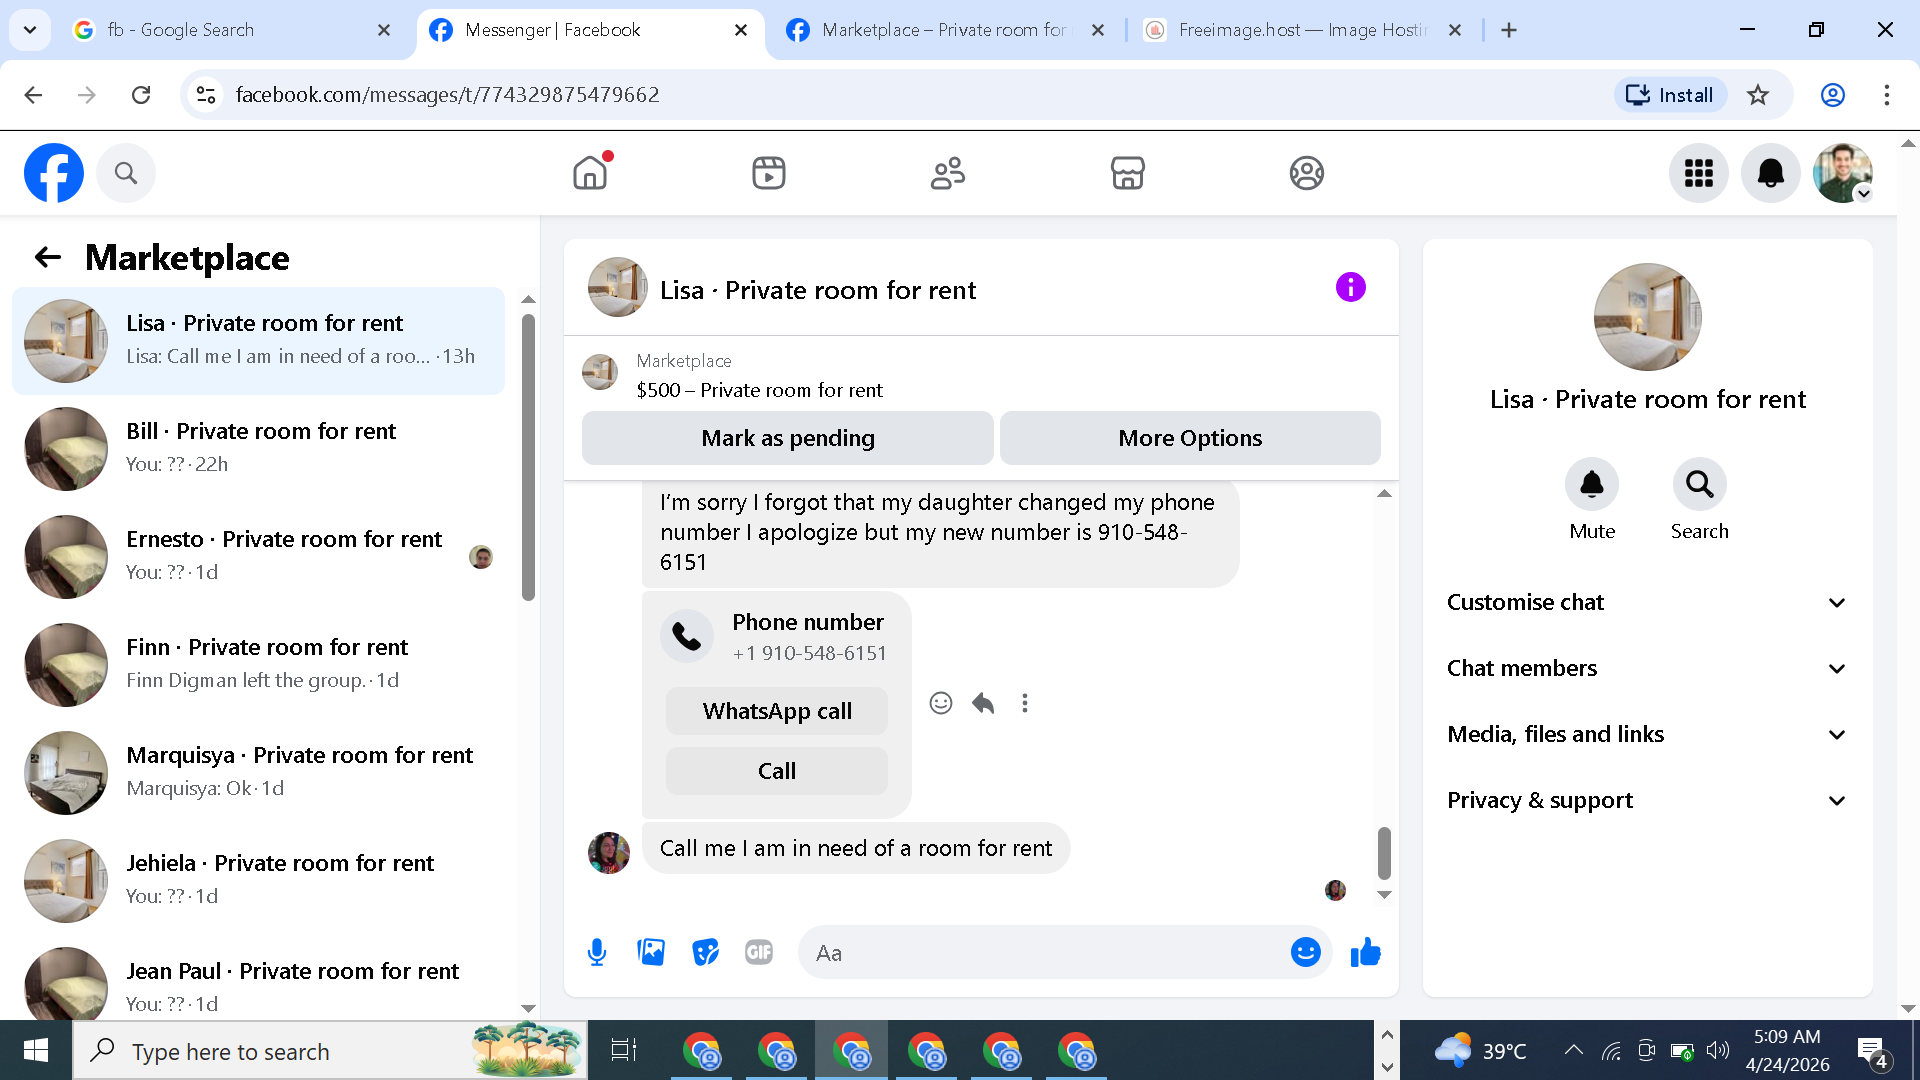Open a new browser tab
The image size is (1920, 1080).
[1509, 30]
